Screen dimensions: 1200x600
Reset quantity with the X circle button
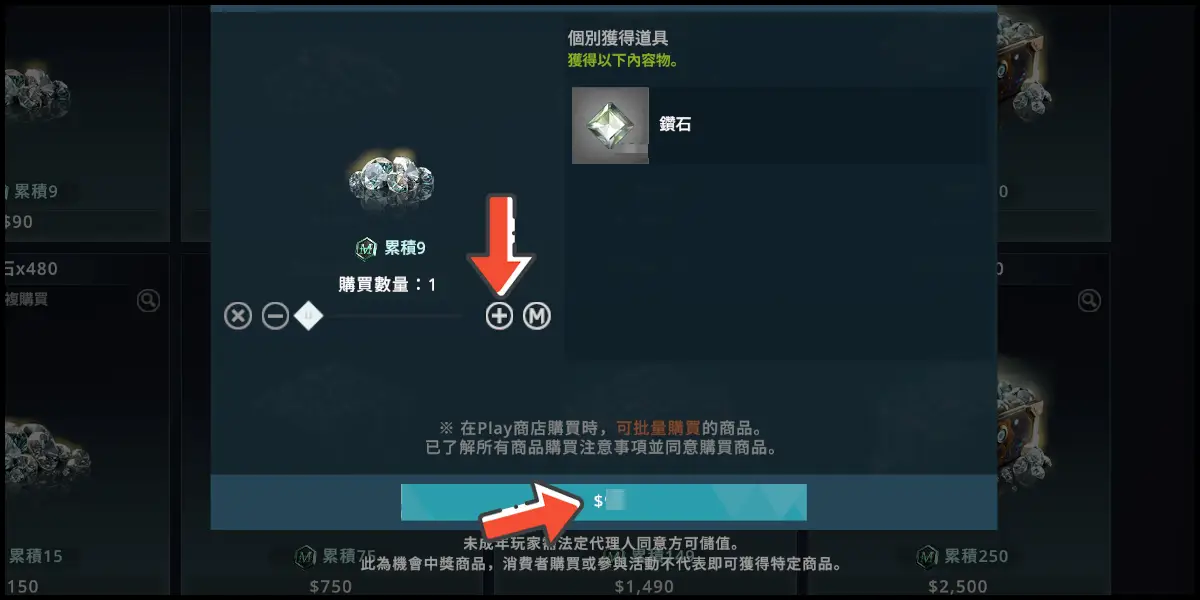pyautogui.click(x=237, y=317)
